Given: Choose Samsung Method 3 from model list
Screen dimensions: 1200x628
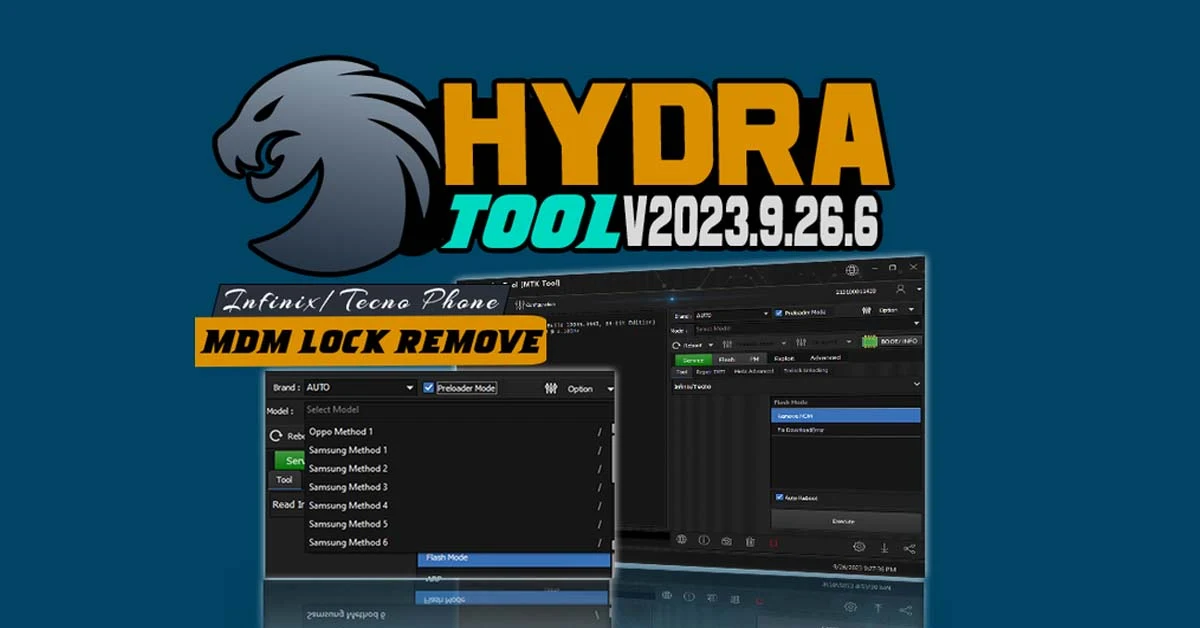Looking at the screenshot, I should [455, 487].
